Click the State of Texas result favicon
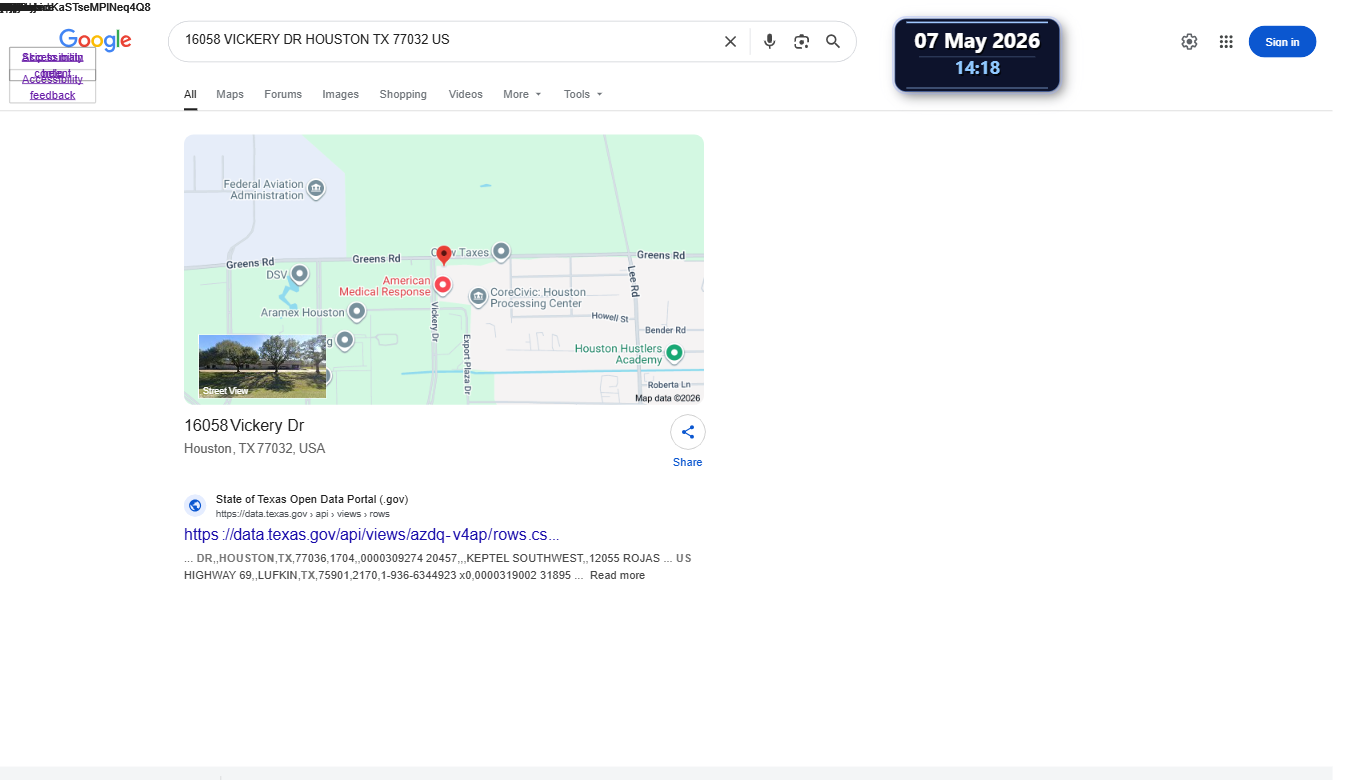 pyautogui.click(x=195, y=505)
